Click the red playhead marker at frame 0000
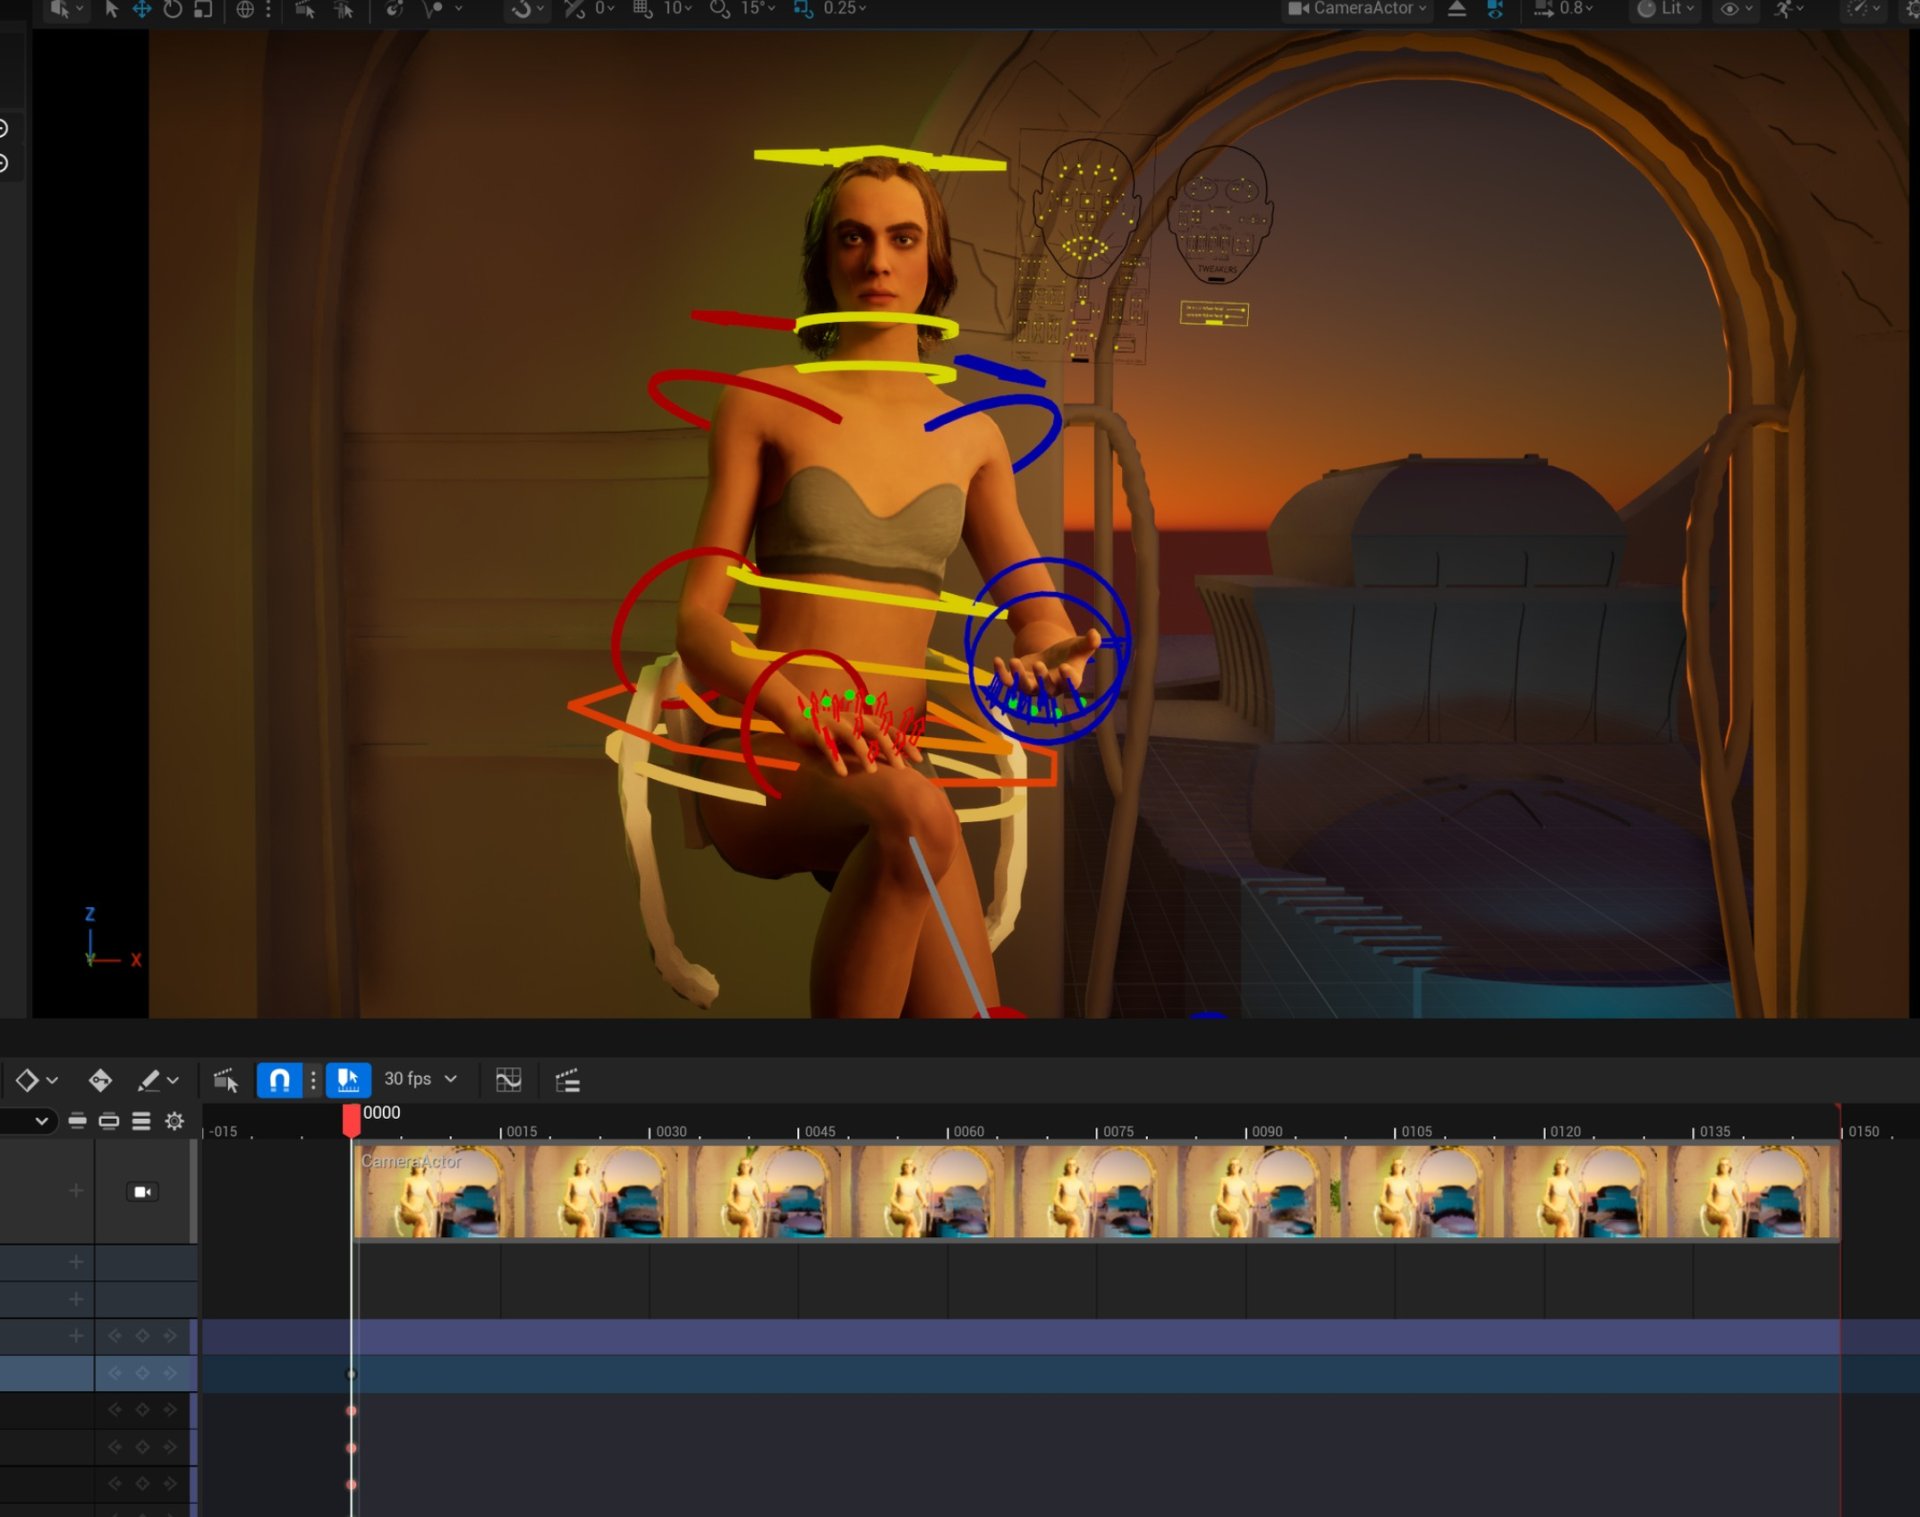This screenshot has width=1920, height=1517. pos(351,1119)
